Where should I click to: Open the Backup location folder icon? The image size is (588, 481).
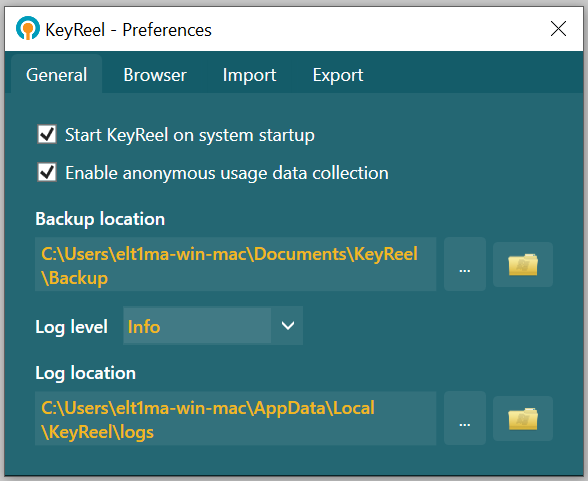[x=523, y=264]
